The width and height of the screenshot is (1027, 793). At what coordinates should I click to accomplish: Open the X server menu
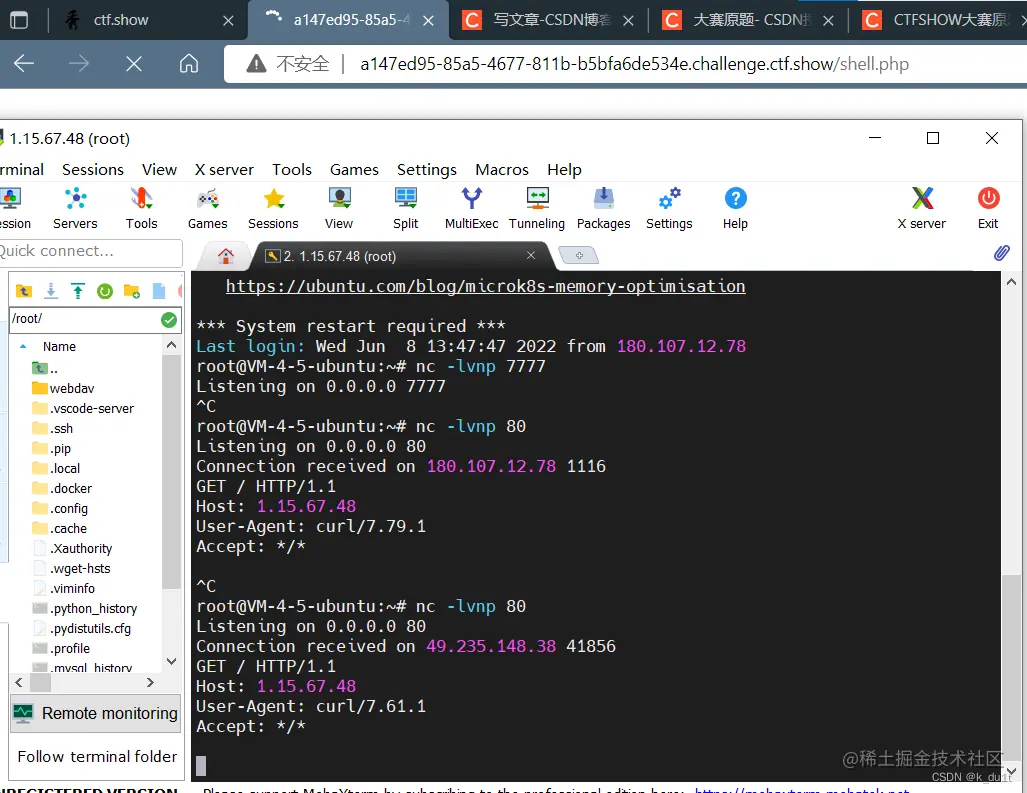[224, 170]
